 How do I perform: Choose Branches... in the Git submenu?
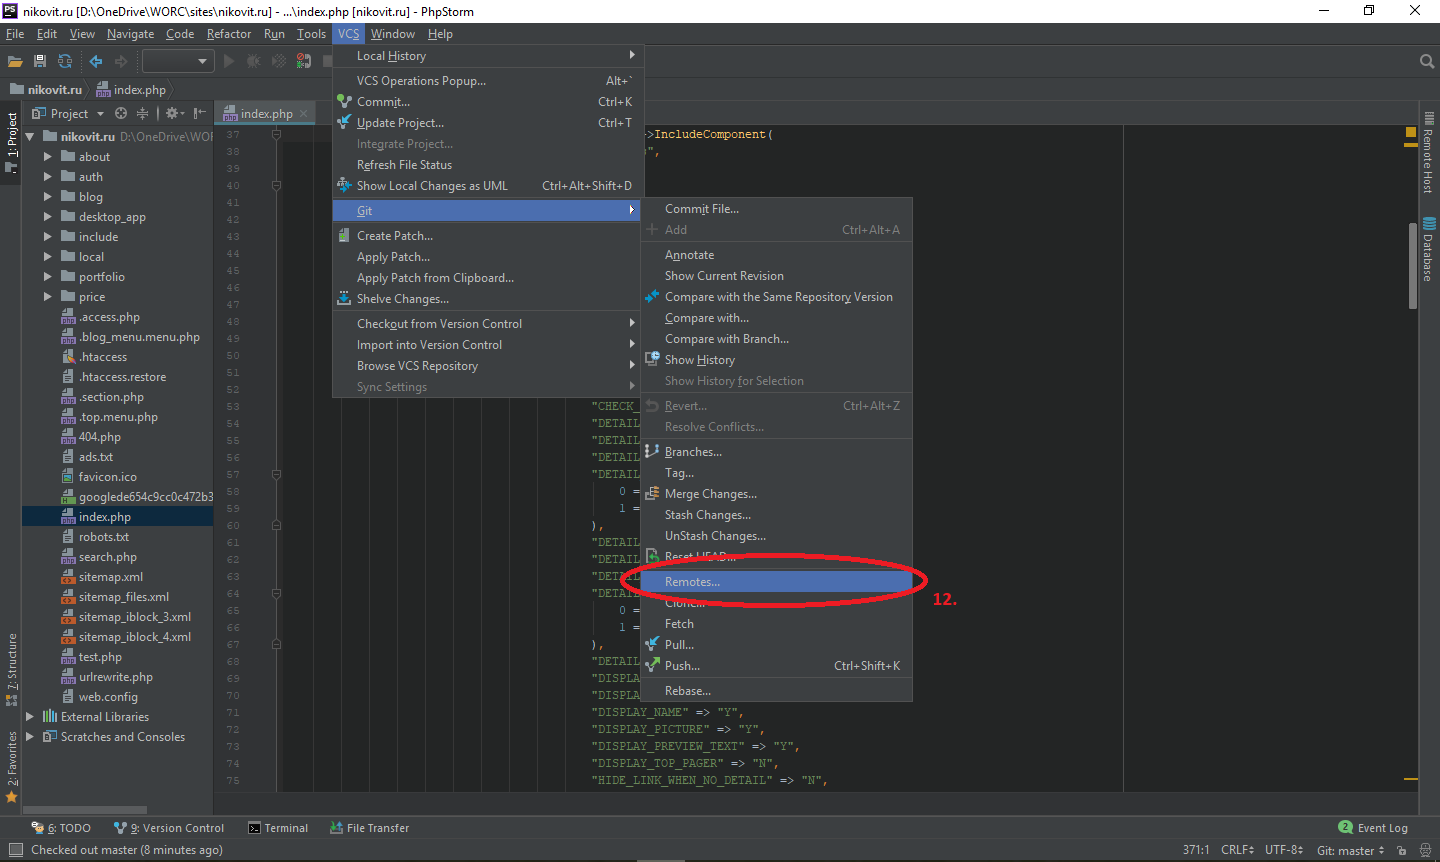pos(776,452)
